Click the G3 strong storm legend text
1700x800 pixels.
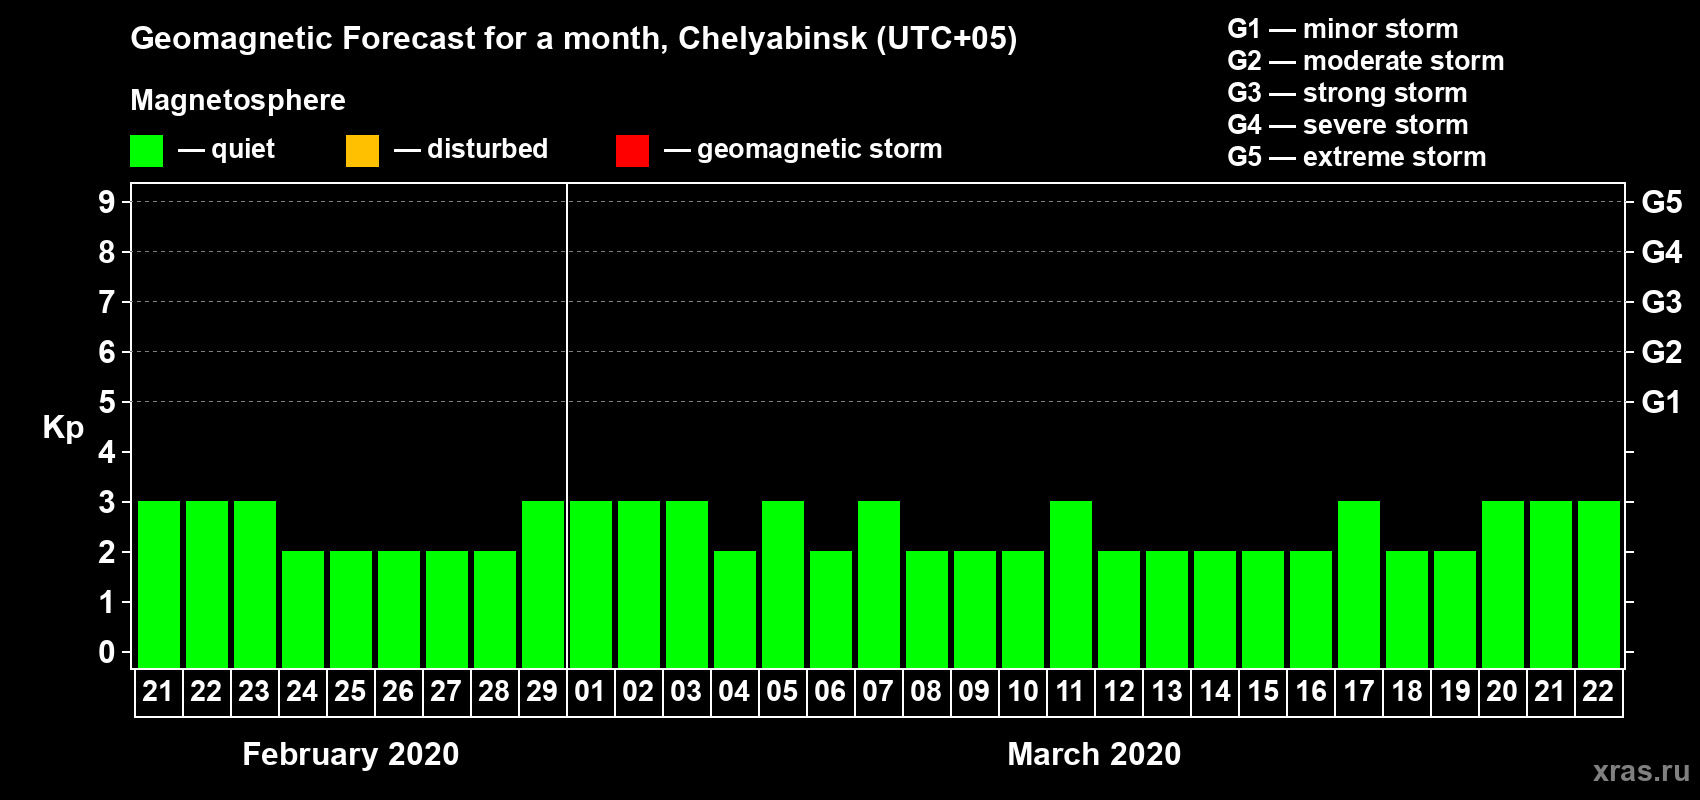(1347, 93)
